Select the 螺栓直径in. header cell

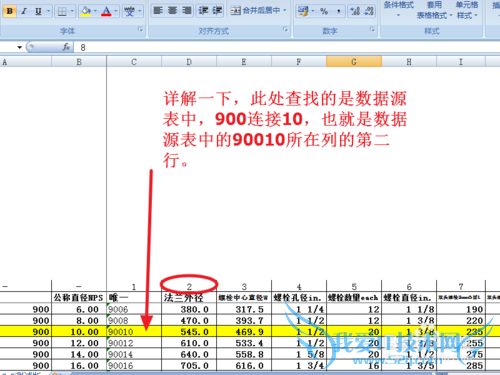[x=409, y=297]
